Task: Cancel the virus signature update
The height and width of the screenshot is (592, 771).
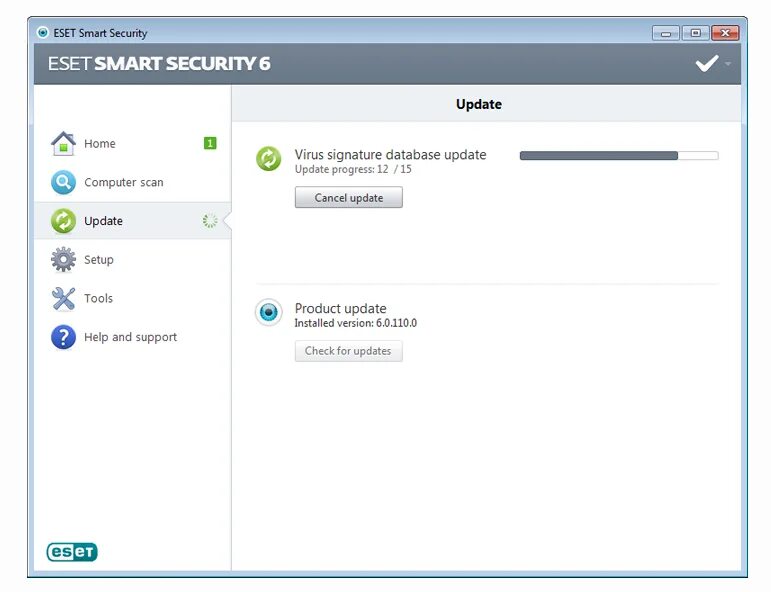Action: [349, 198]
